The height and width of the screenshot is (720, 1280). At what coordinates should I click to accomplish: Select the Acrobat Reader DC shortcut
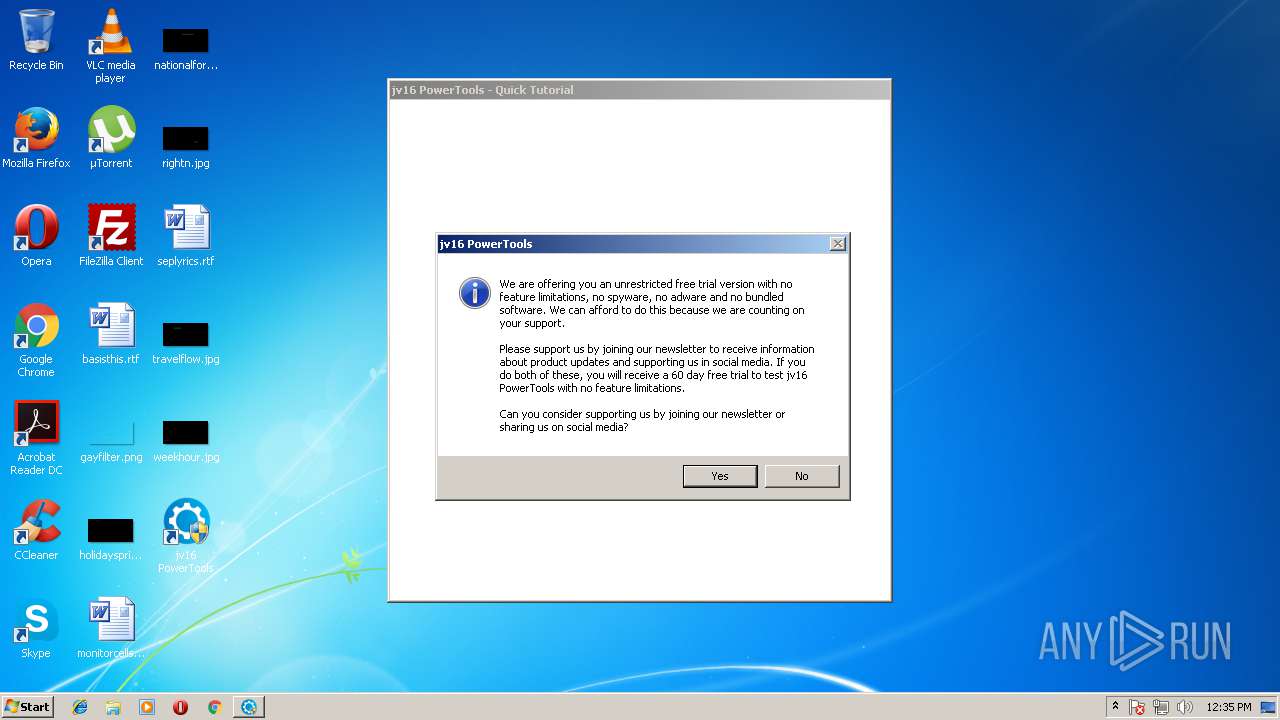coord(37,438)
